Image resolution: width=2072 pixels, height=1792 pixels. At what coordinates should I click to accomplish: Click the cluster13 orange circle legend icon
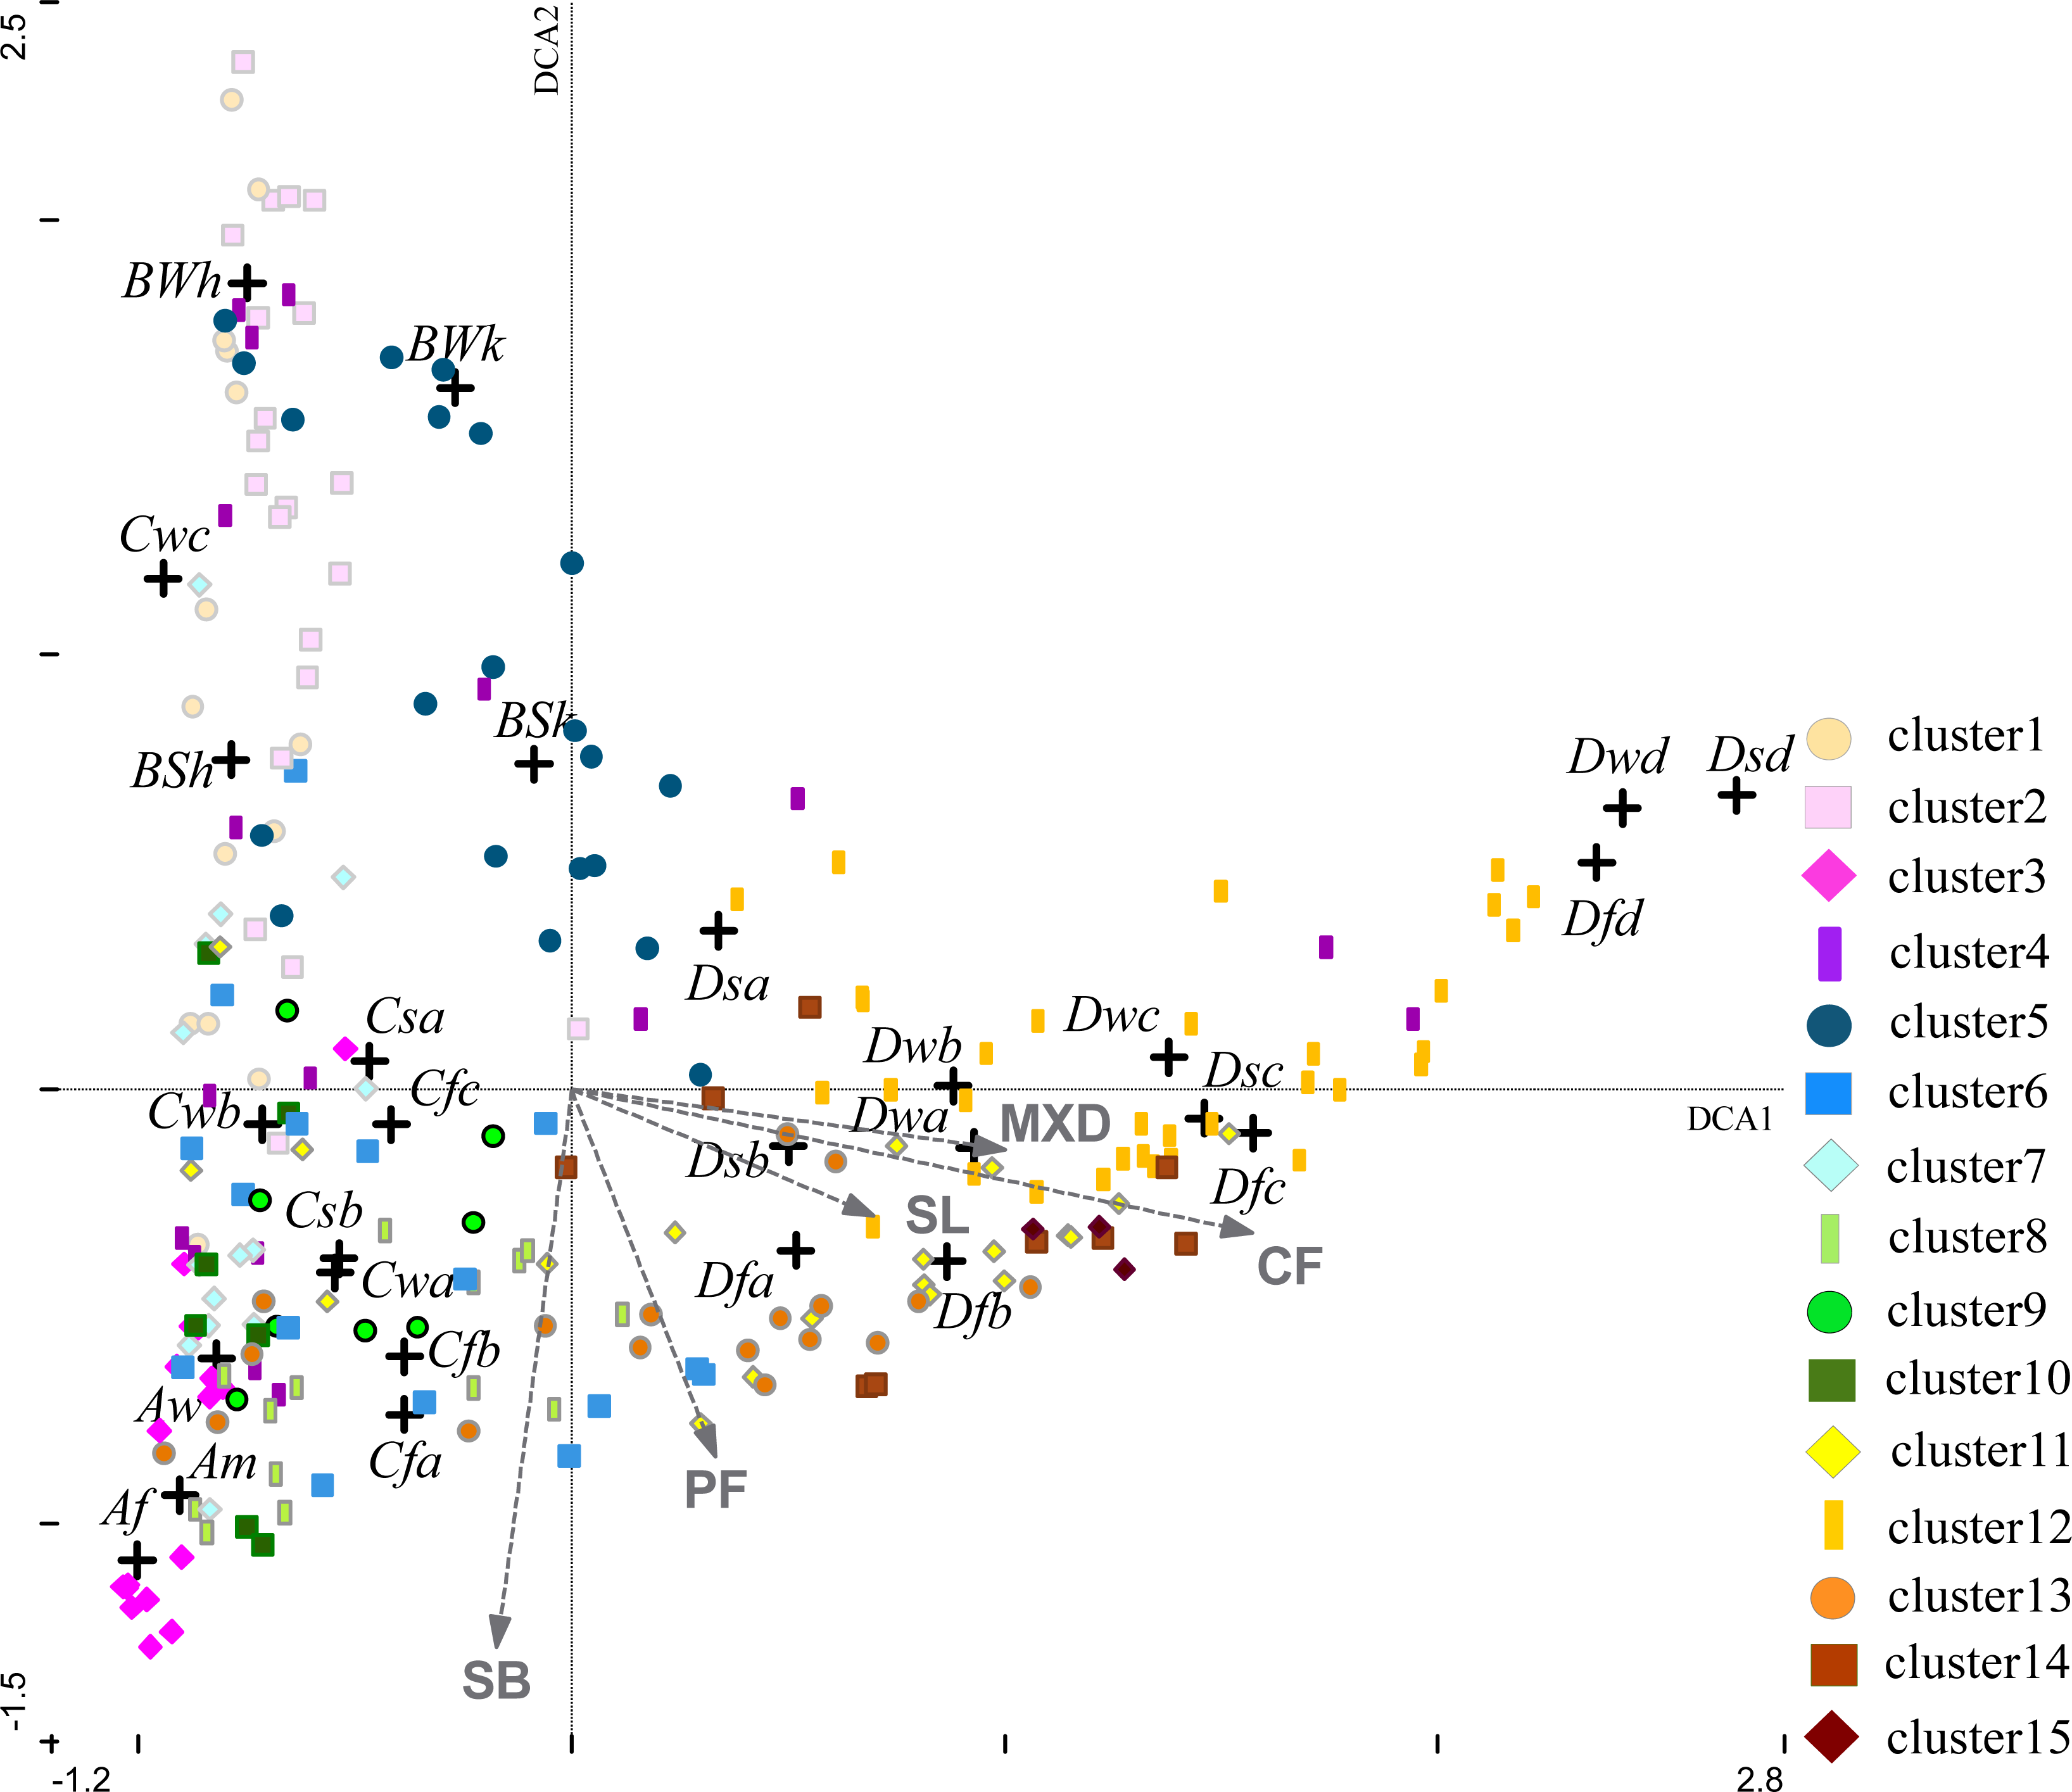coord(1832,1597)
